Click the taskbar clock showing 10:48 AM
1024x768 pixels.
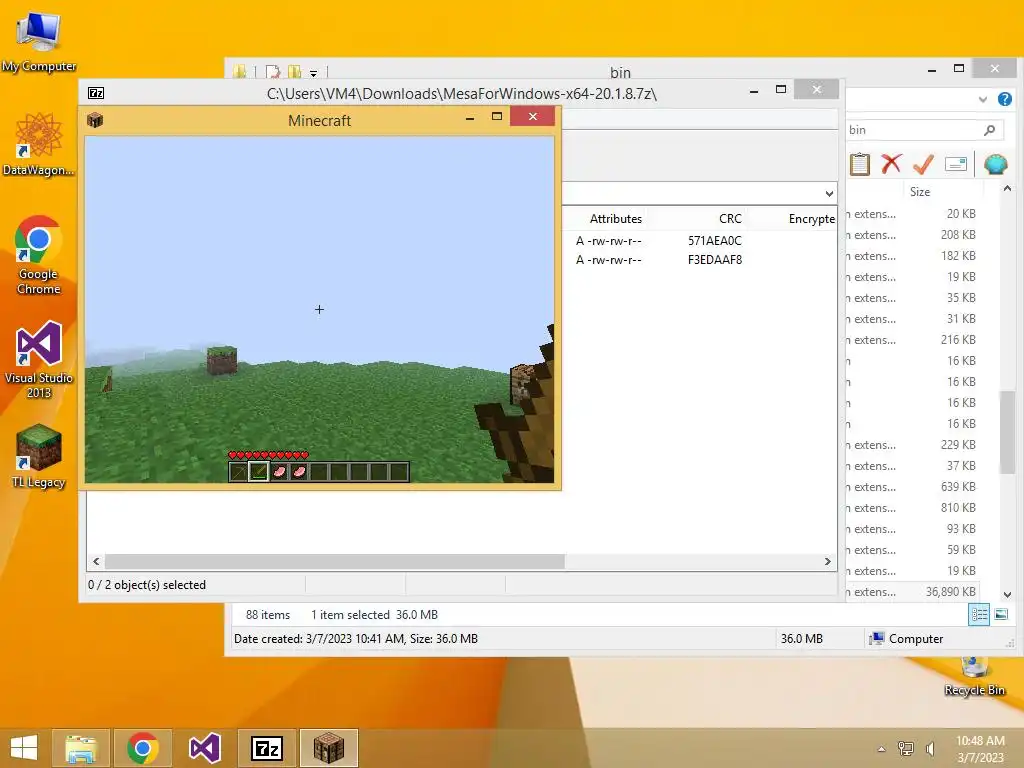pos(980,748)
